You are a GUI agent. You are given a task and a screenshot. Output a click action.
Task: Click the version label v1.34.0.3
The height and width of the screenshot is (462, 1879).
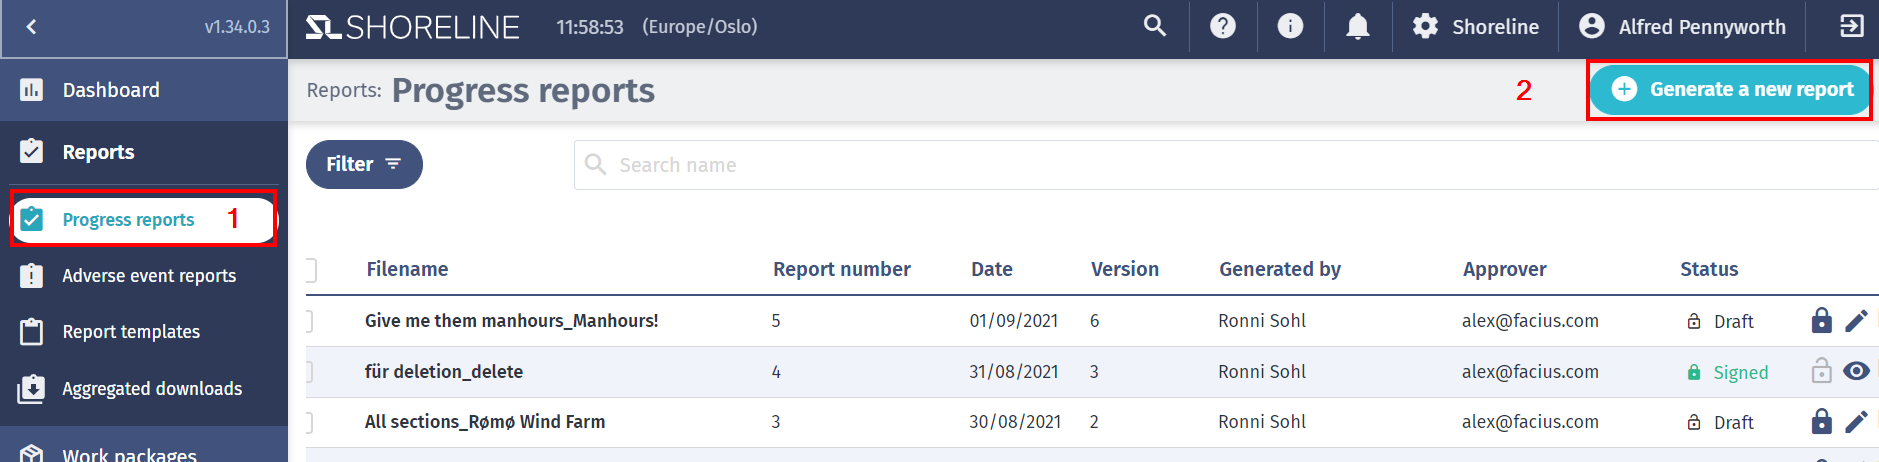tap(237, 27)
